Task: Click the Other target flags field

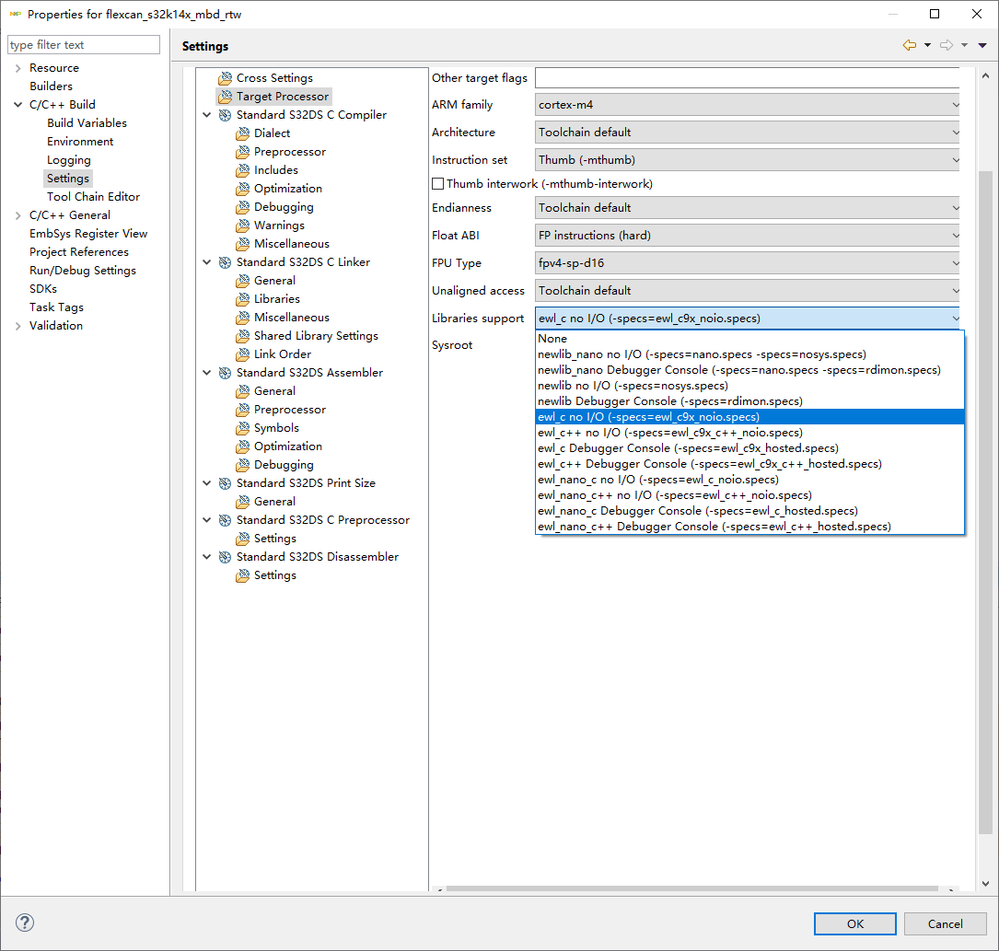Action: tap(747, 78)
